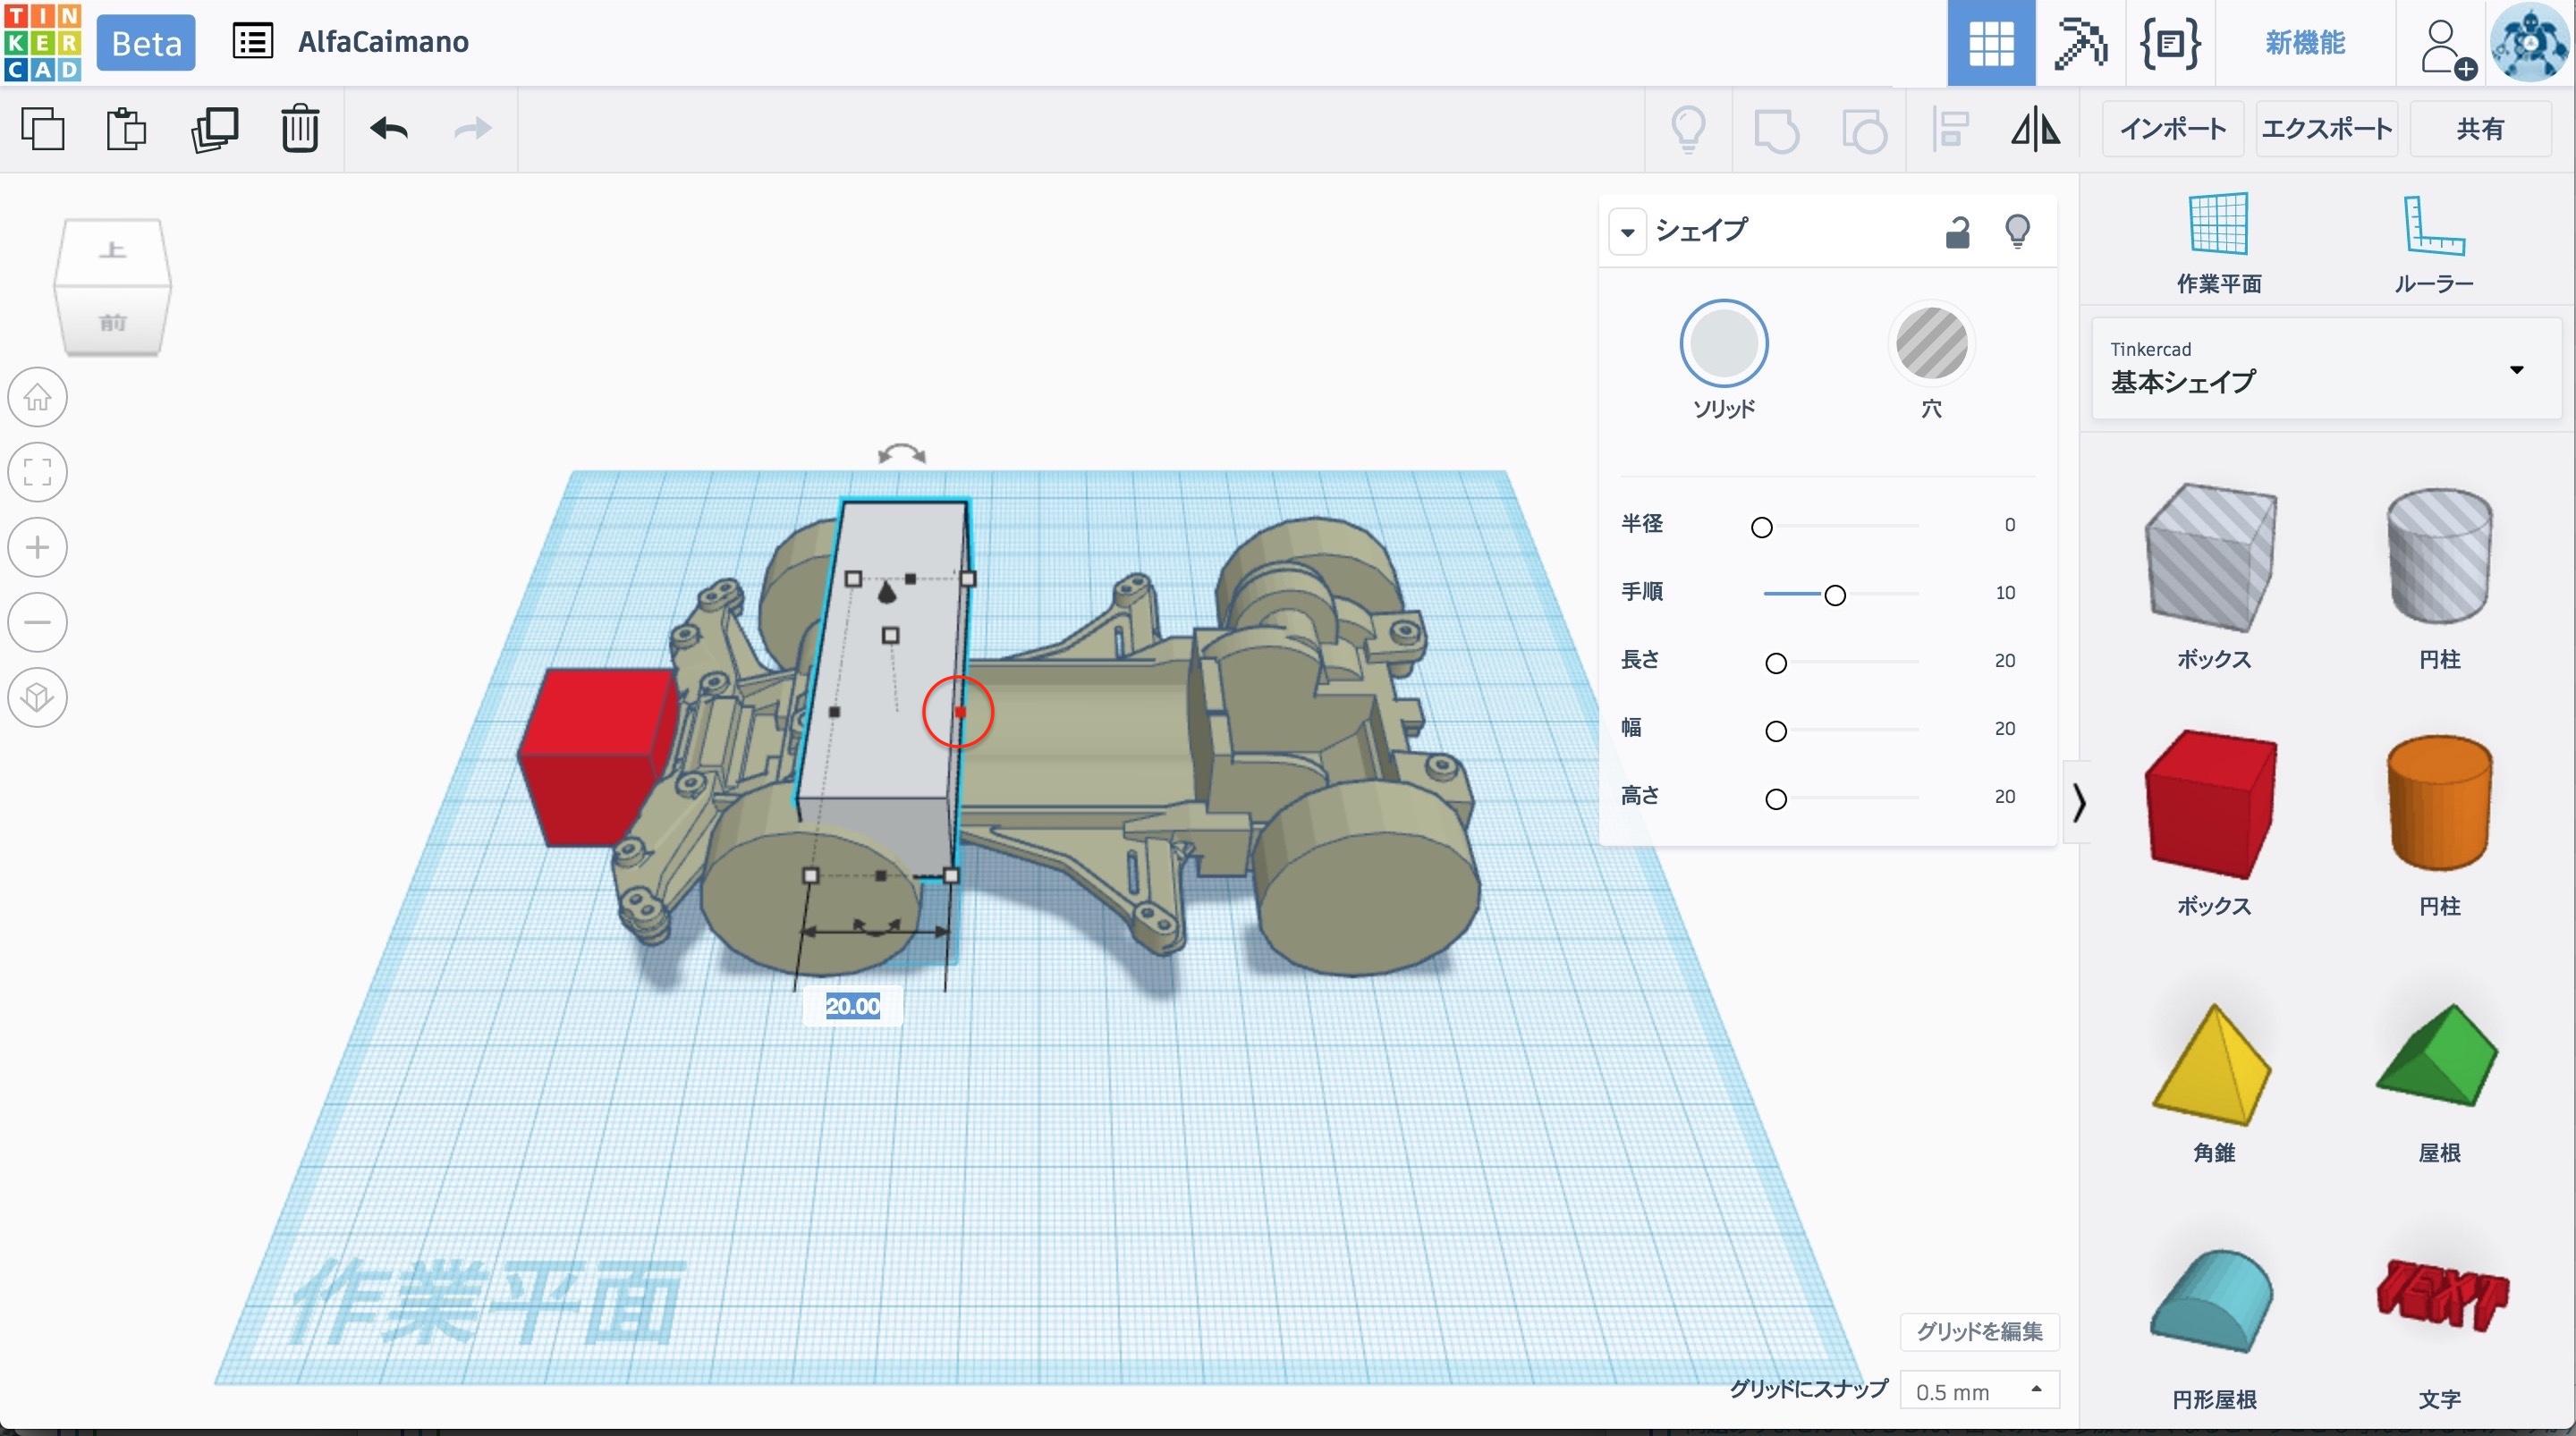This screenshot has width=2576, height=1436.
Task: Toggle the shape lock icon
Action: click(x=1957, y=232)
